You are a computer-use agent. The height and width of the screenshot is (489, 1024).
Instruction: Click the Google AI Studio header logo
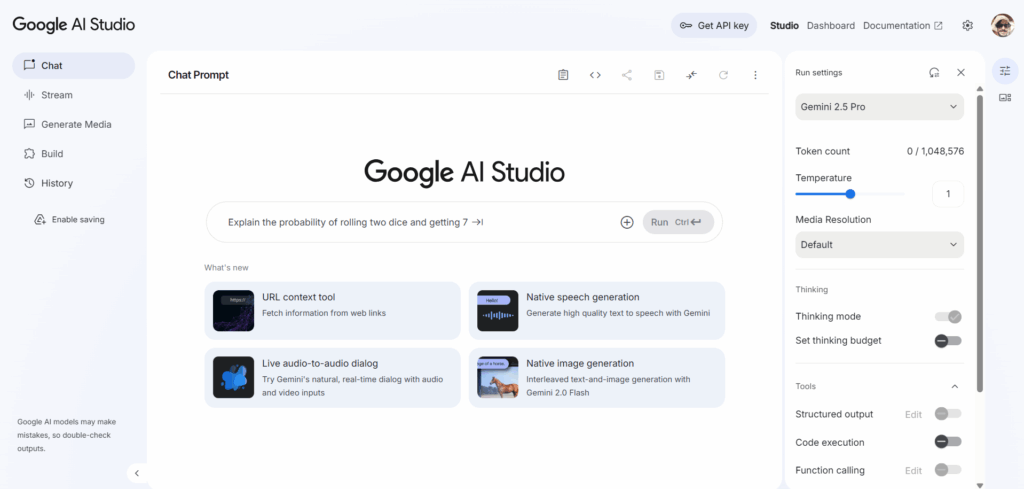(x=74, y=25)
